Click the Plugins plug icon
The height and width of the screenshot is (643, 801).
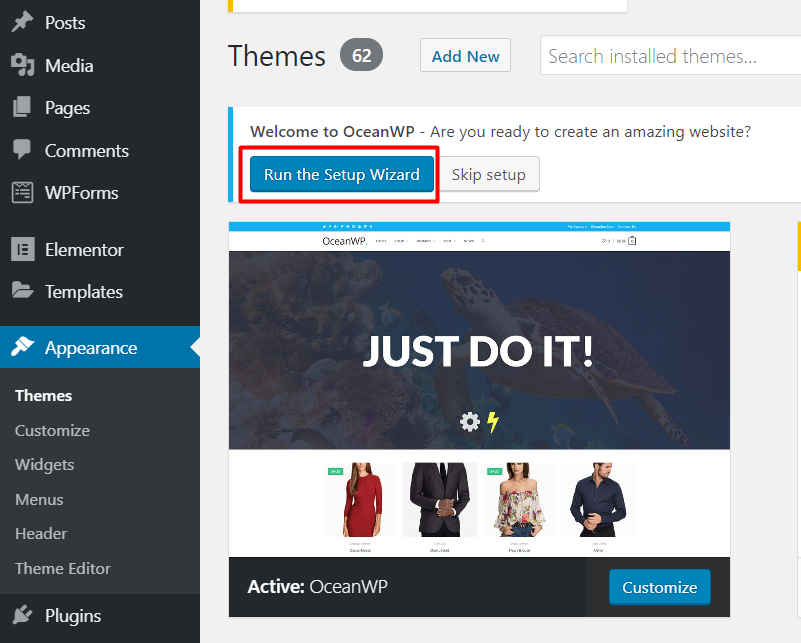tap(22, 615)
